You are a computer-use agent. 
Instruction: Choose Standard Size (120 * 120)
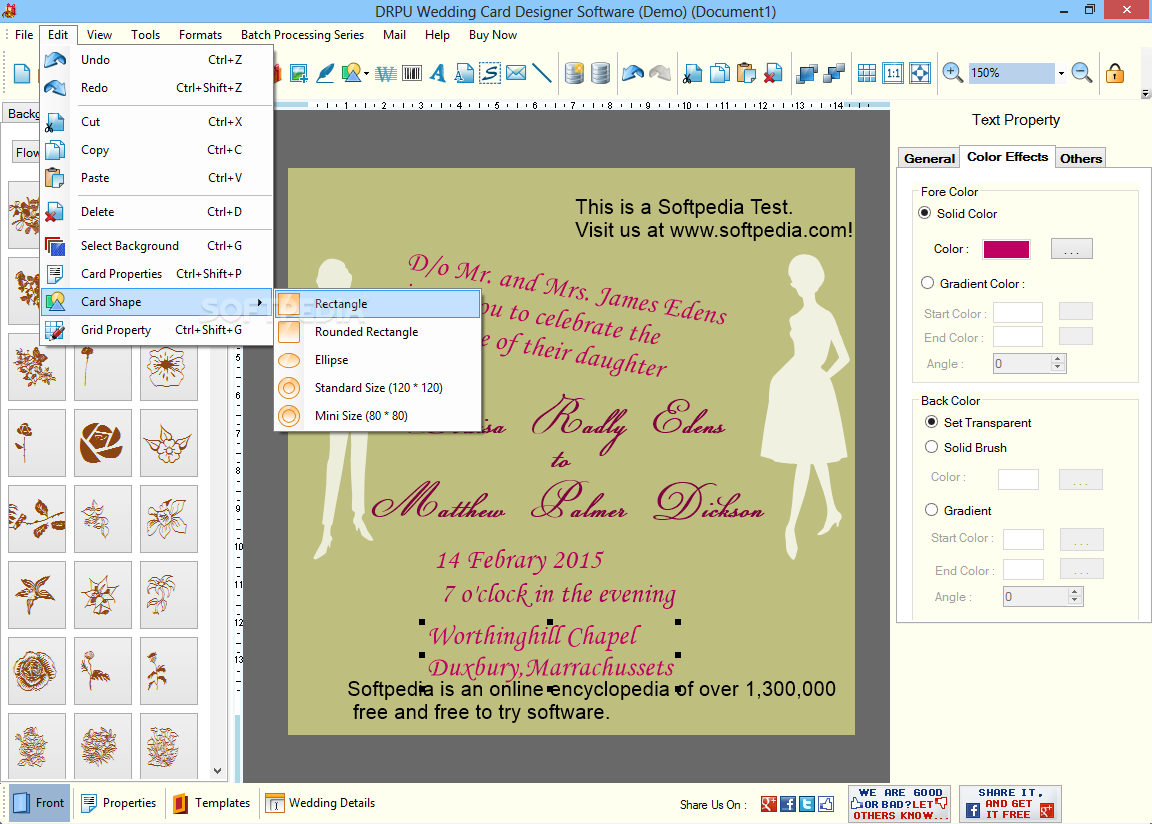[x=378, y=388]
